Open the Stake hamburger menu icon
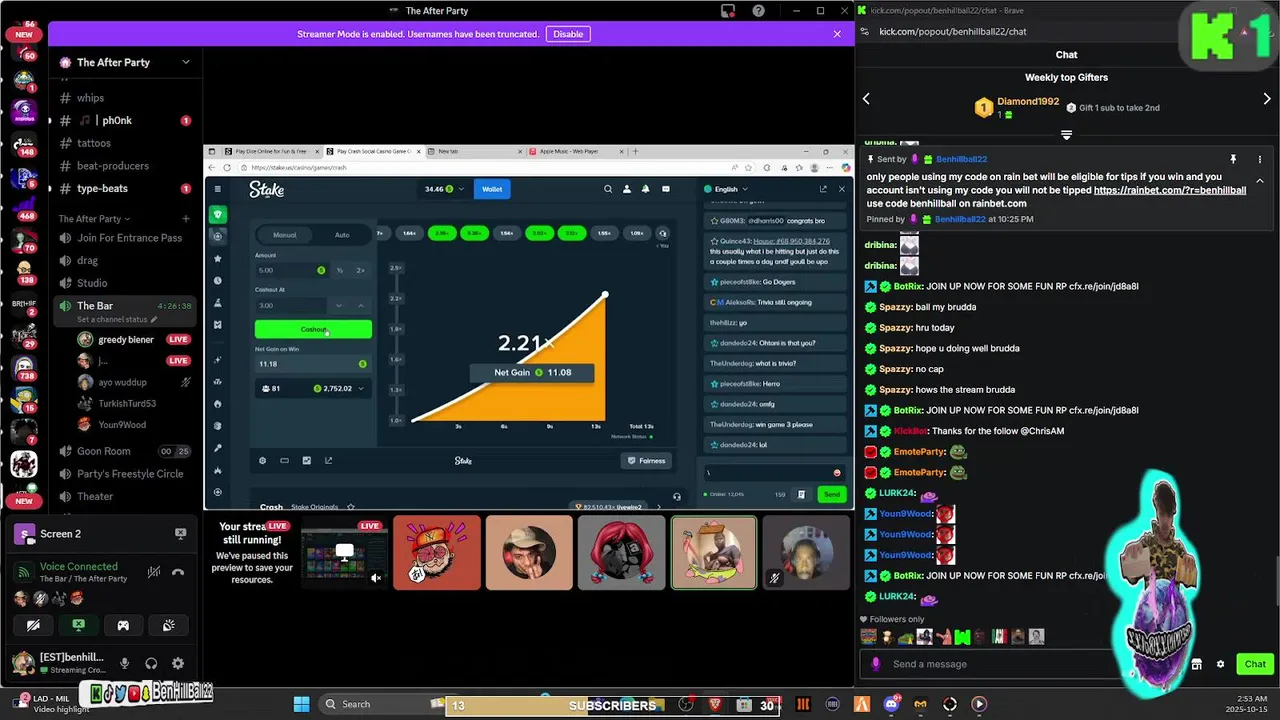Image resolution: width=1280 pixels, height=720 pixels. click(218, 189)
